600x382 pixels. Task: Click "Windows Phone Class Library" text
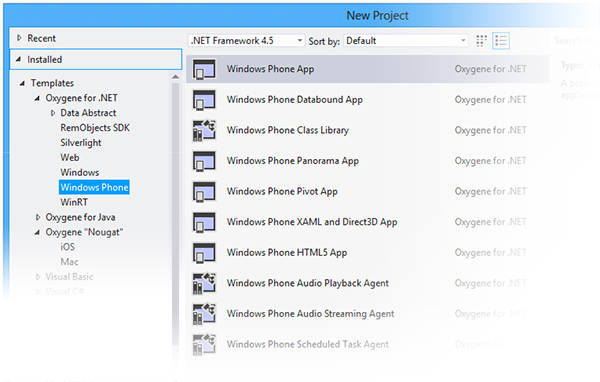click(288, 131)
